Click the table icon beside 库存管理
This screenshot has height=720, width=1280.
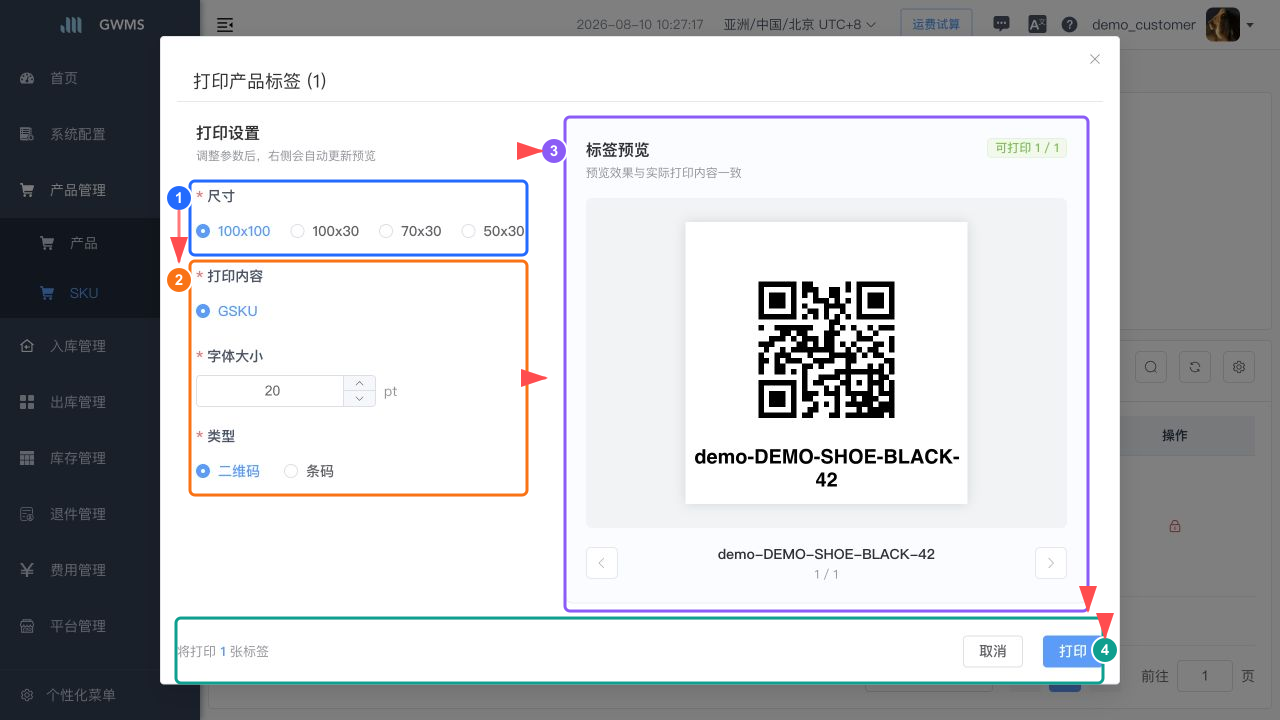tap(28, 458)
